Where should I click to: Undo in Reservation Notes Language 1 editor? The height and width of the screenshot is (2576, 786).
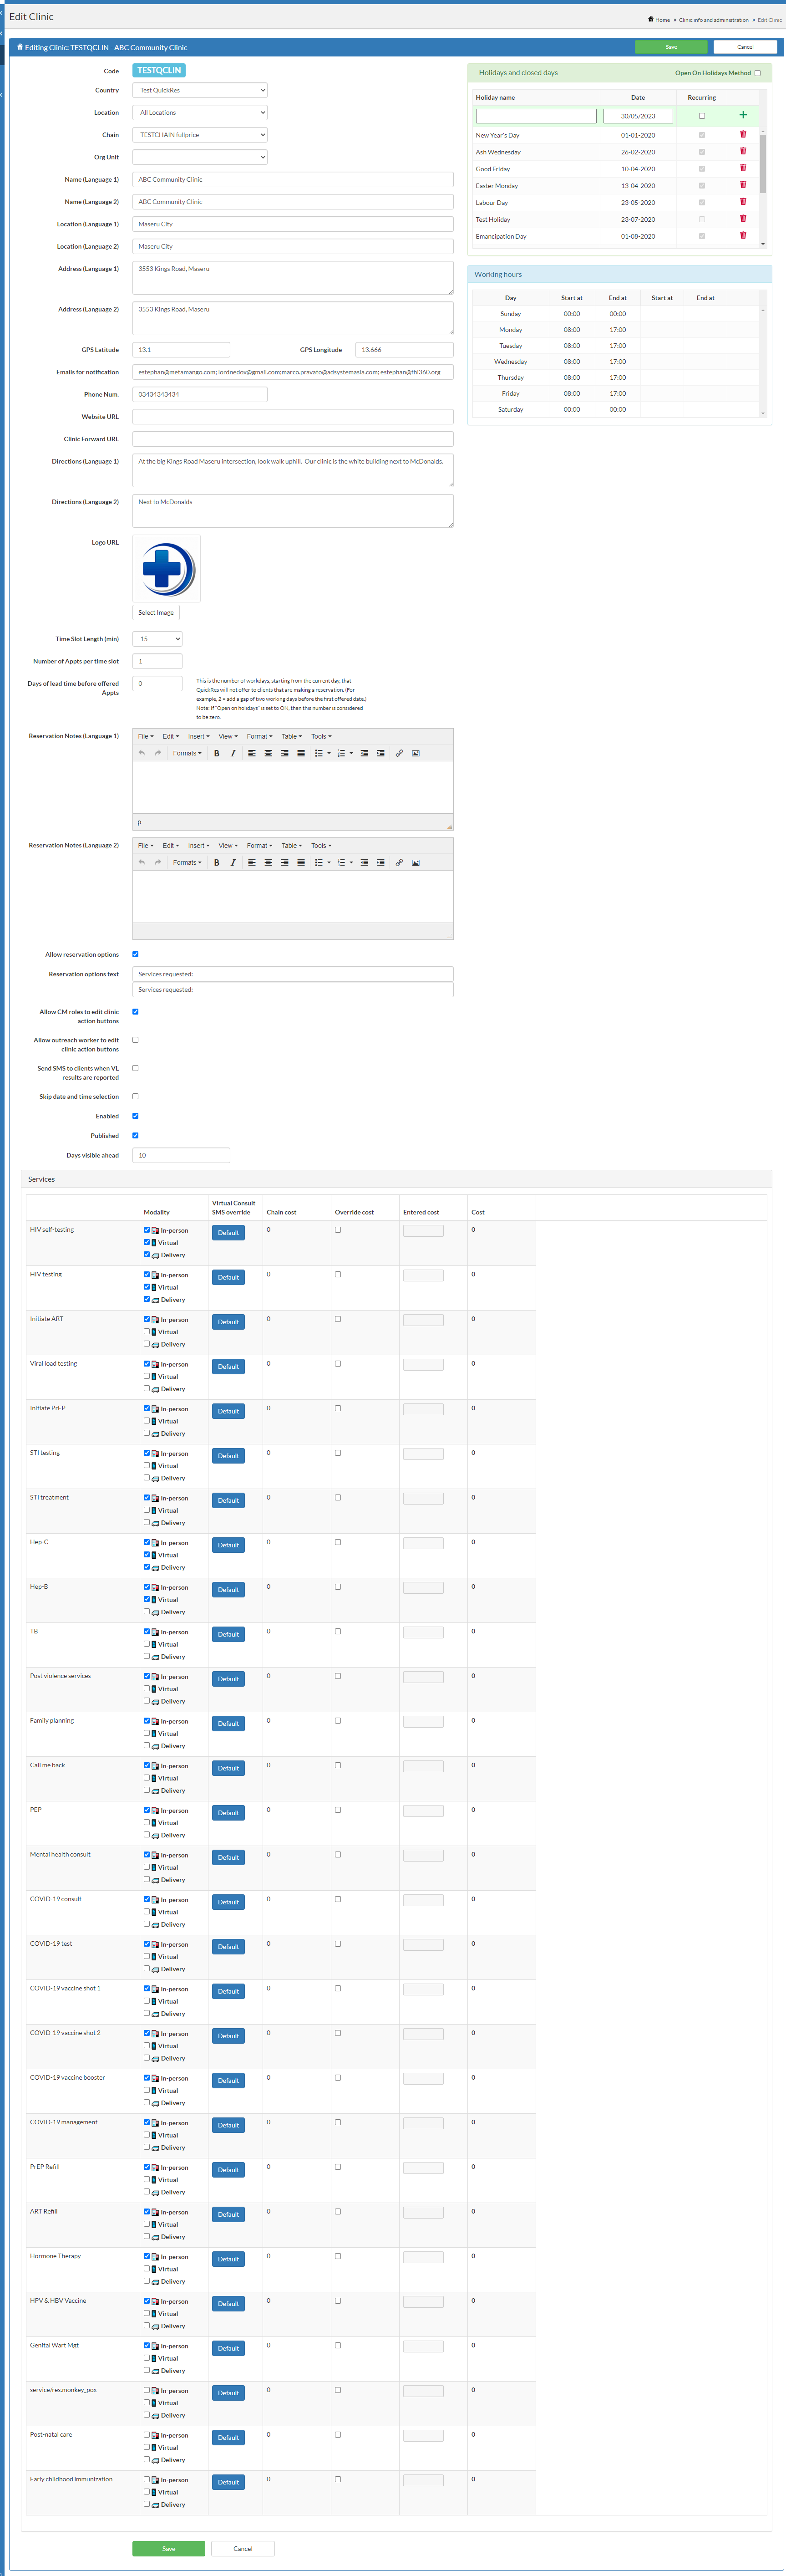tap(142, 753)
